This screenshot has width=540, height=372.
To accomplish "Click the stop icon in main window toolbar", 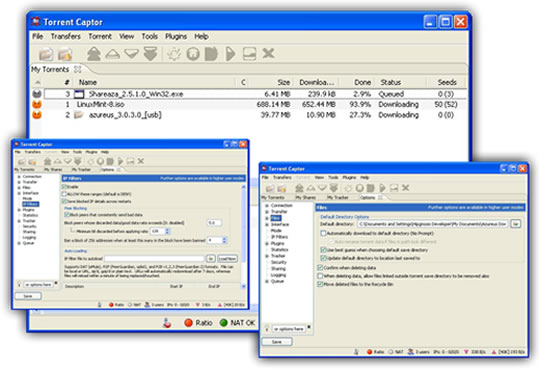I will click(x=211, y=54).
